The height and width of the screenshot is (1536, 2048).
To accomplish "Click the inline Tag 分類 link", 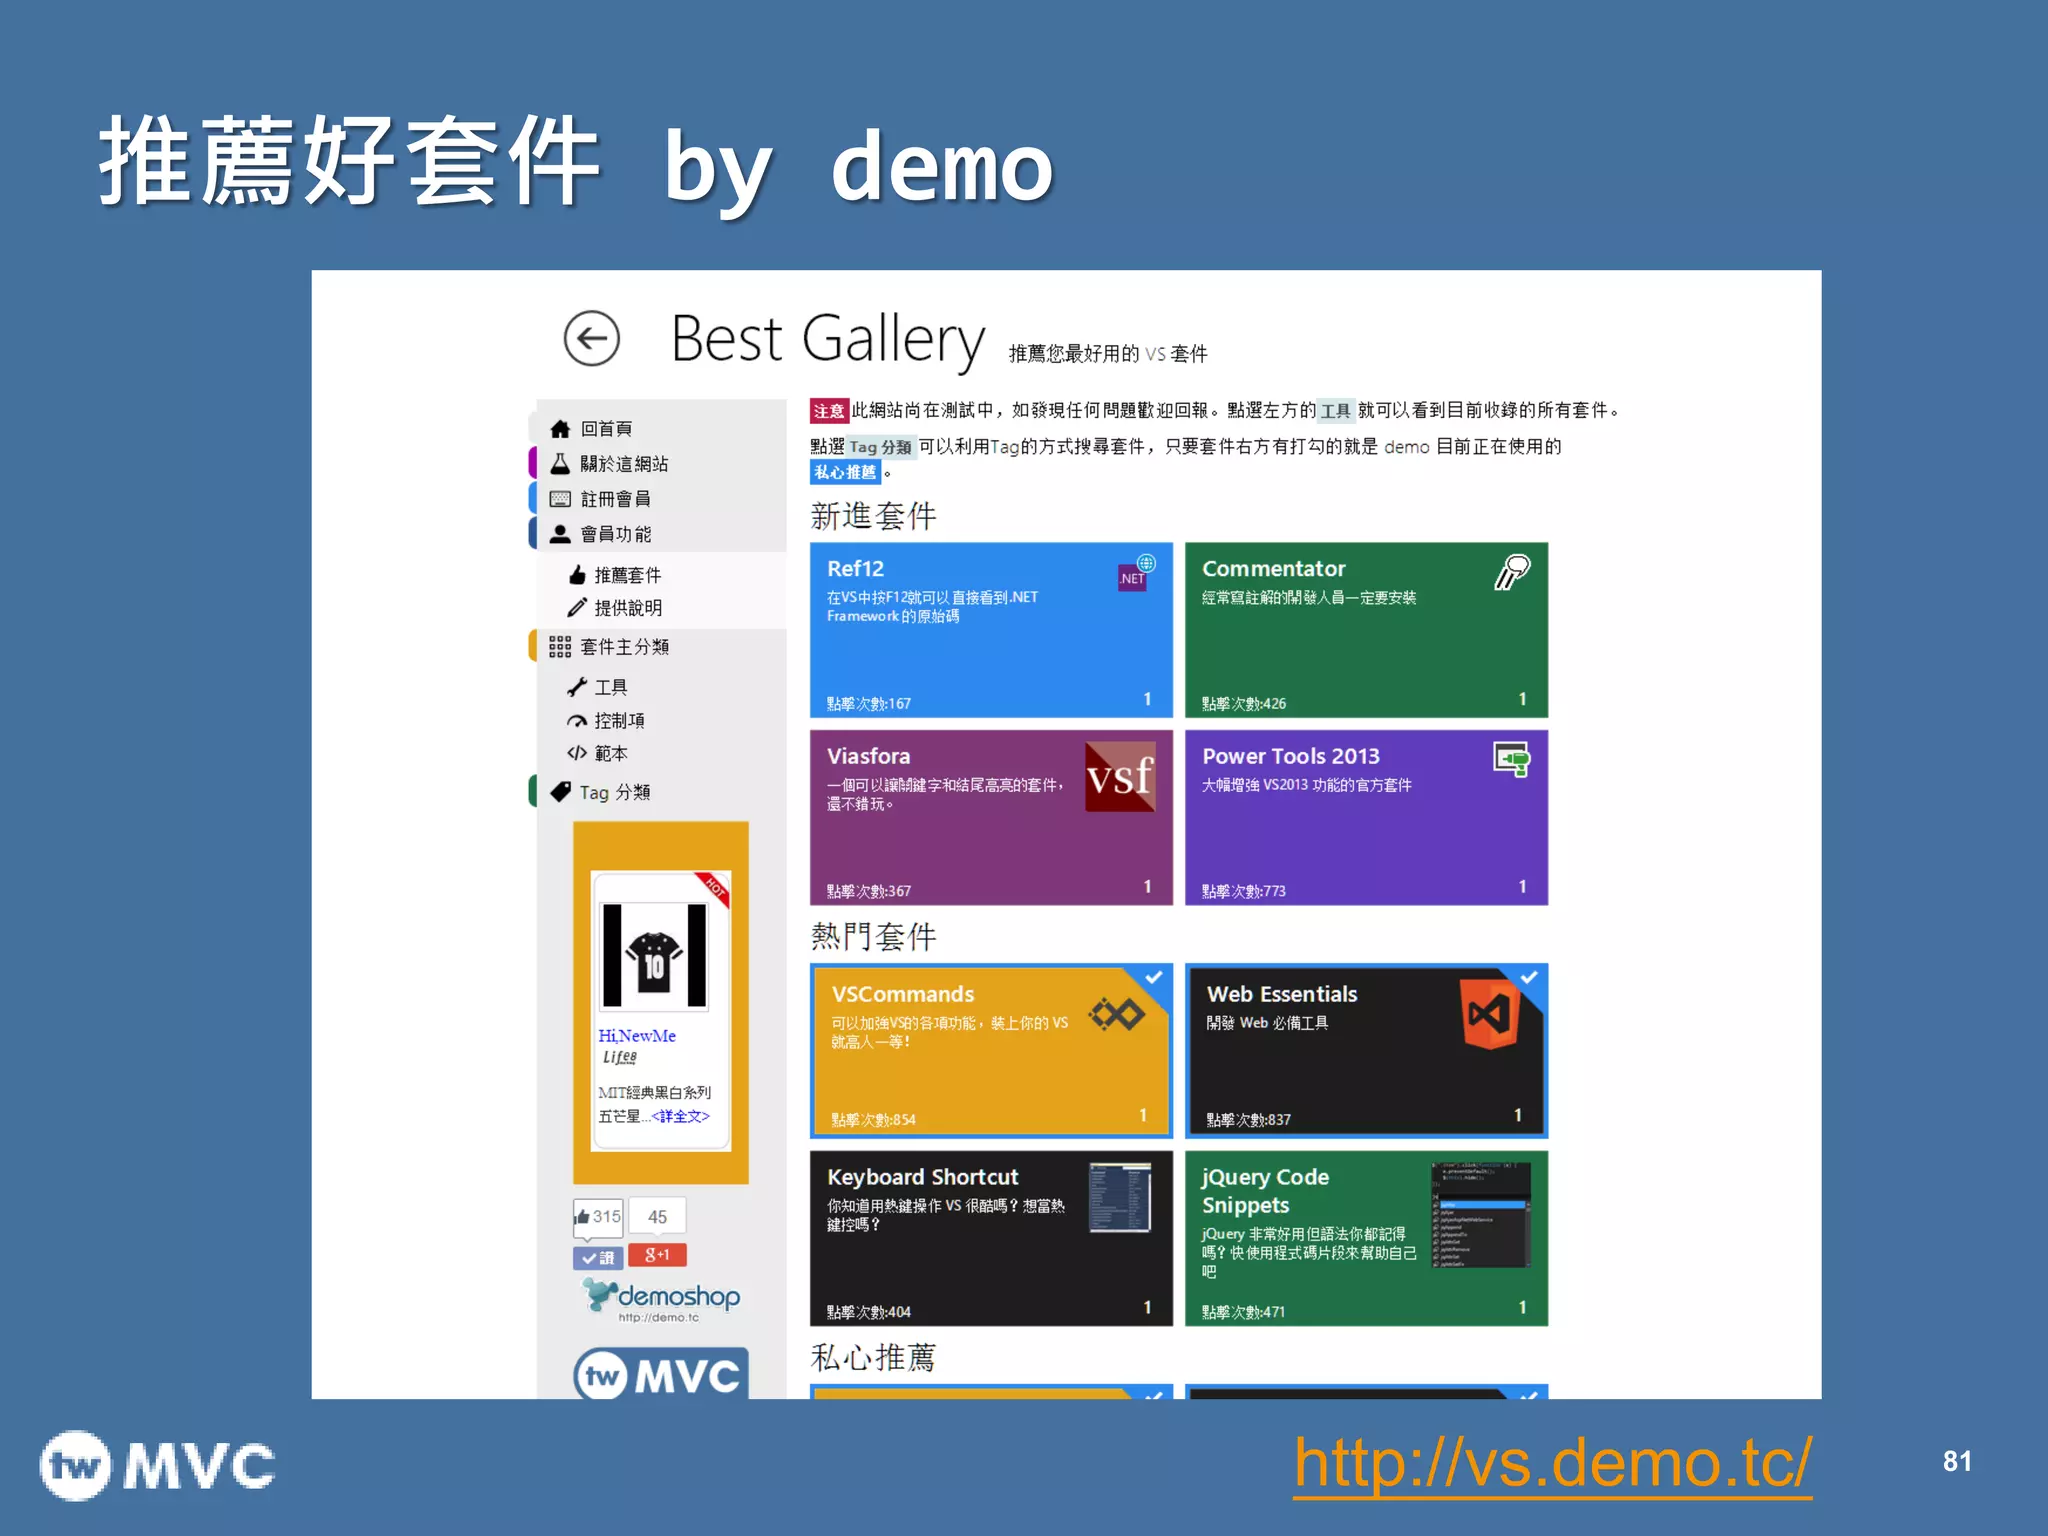I will (880, 447).
